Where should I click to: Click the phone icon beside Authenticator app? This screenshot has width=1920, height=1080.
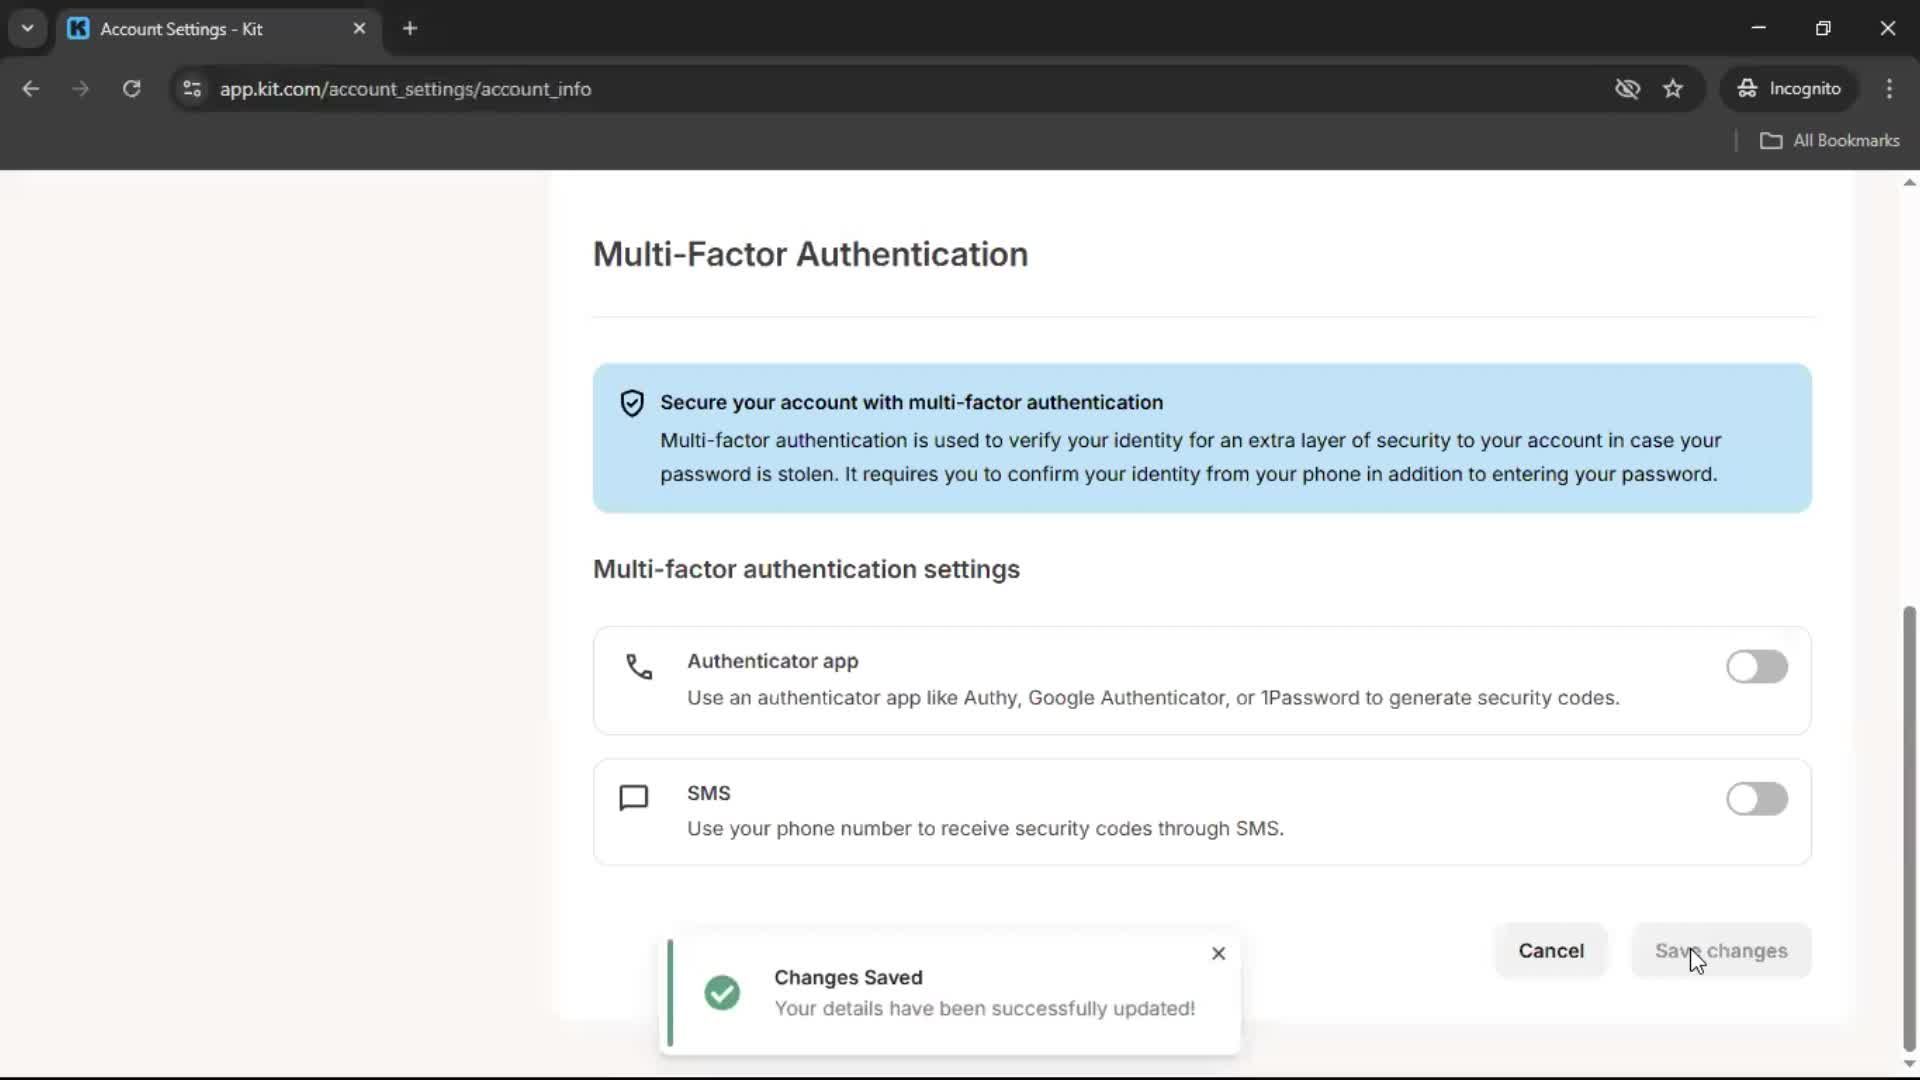click(x=639, y=666)
